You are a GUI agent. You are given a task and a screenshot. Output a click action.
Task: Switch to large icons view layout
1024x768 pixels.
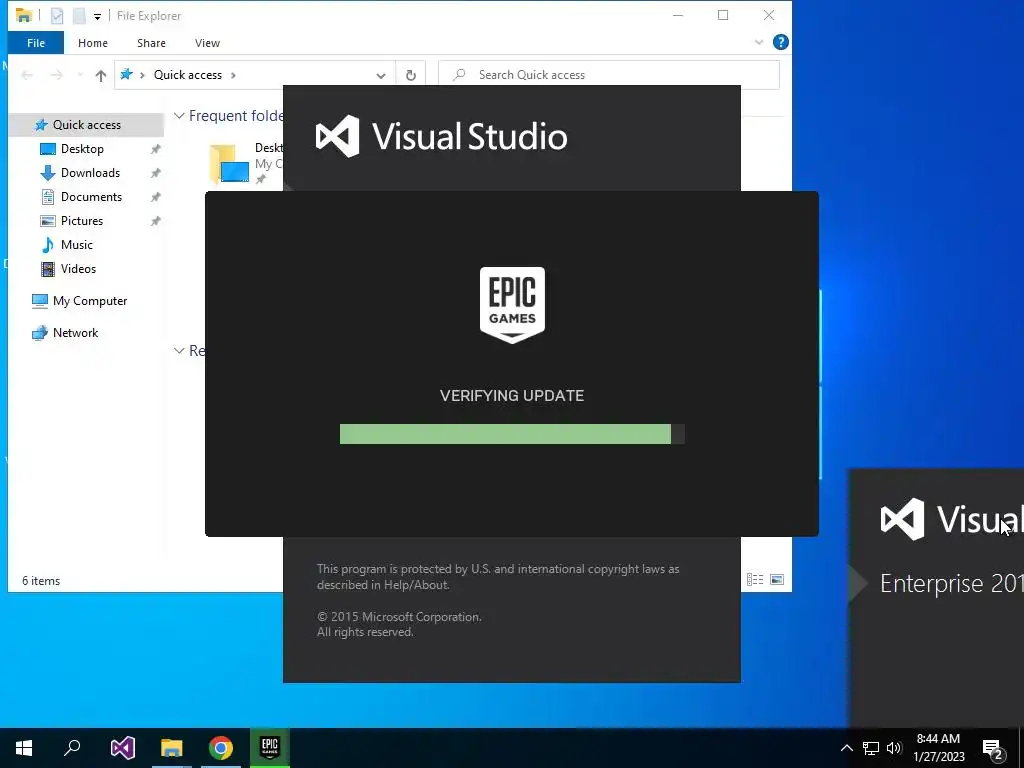777,580
